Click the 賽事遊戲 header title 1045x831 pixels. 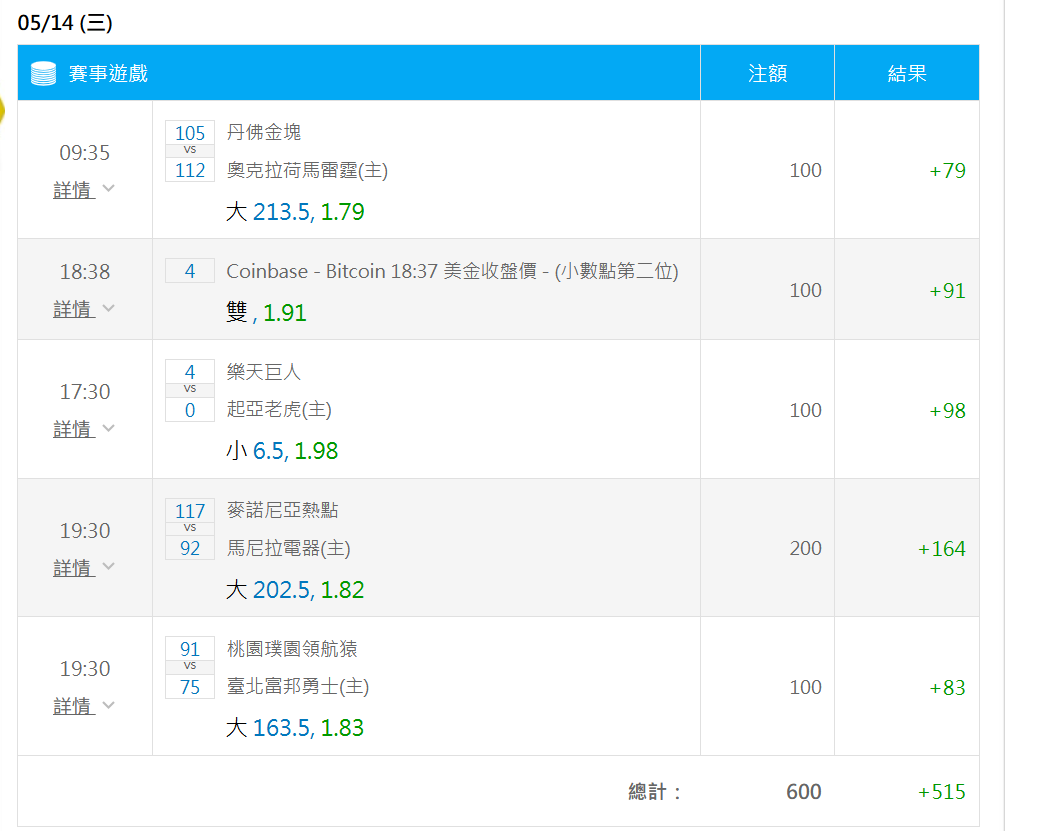point(108,73)
